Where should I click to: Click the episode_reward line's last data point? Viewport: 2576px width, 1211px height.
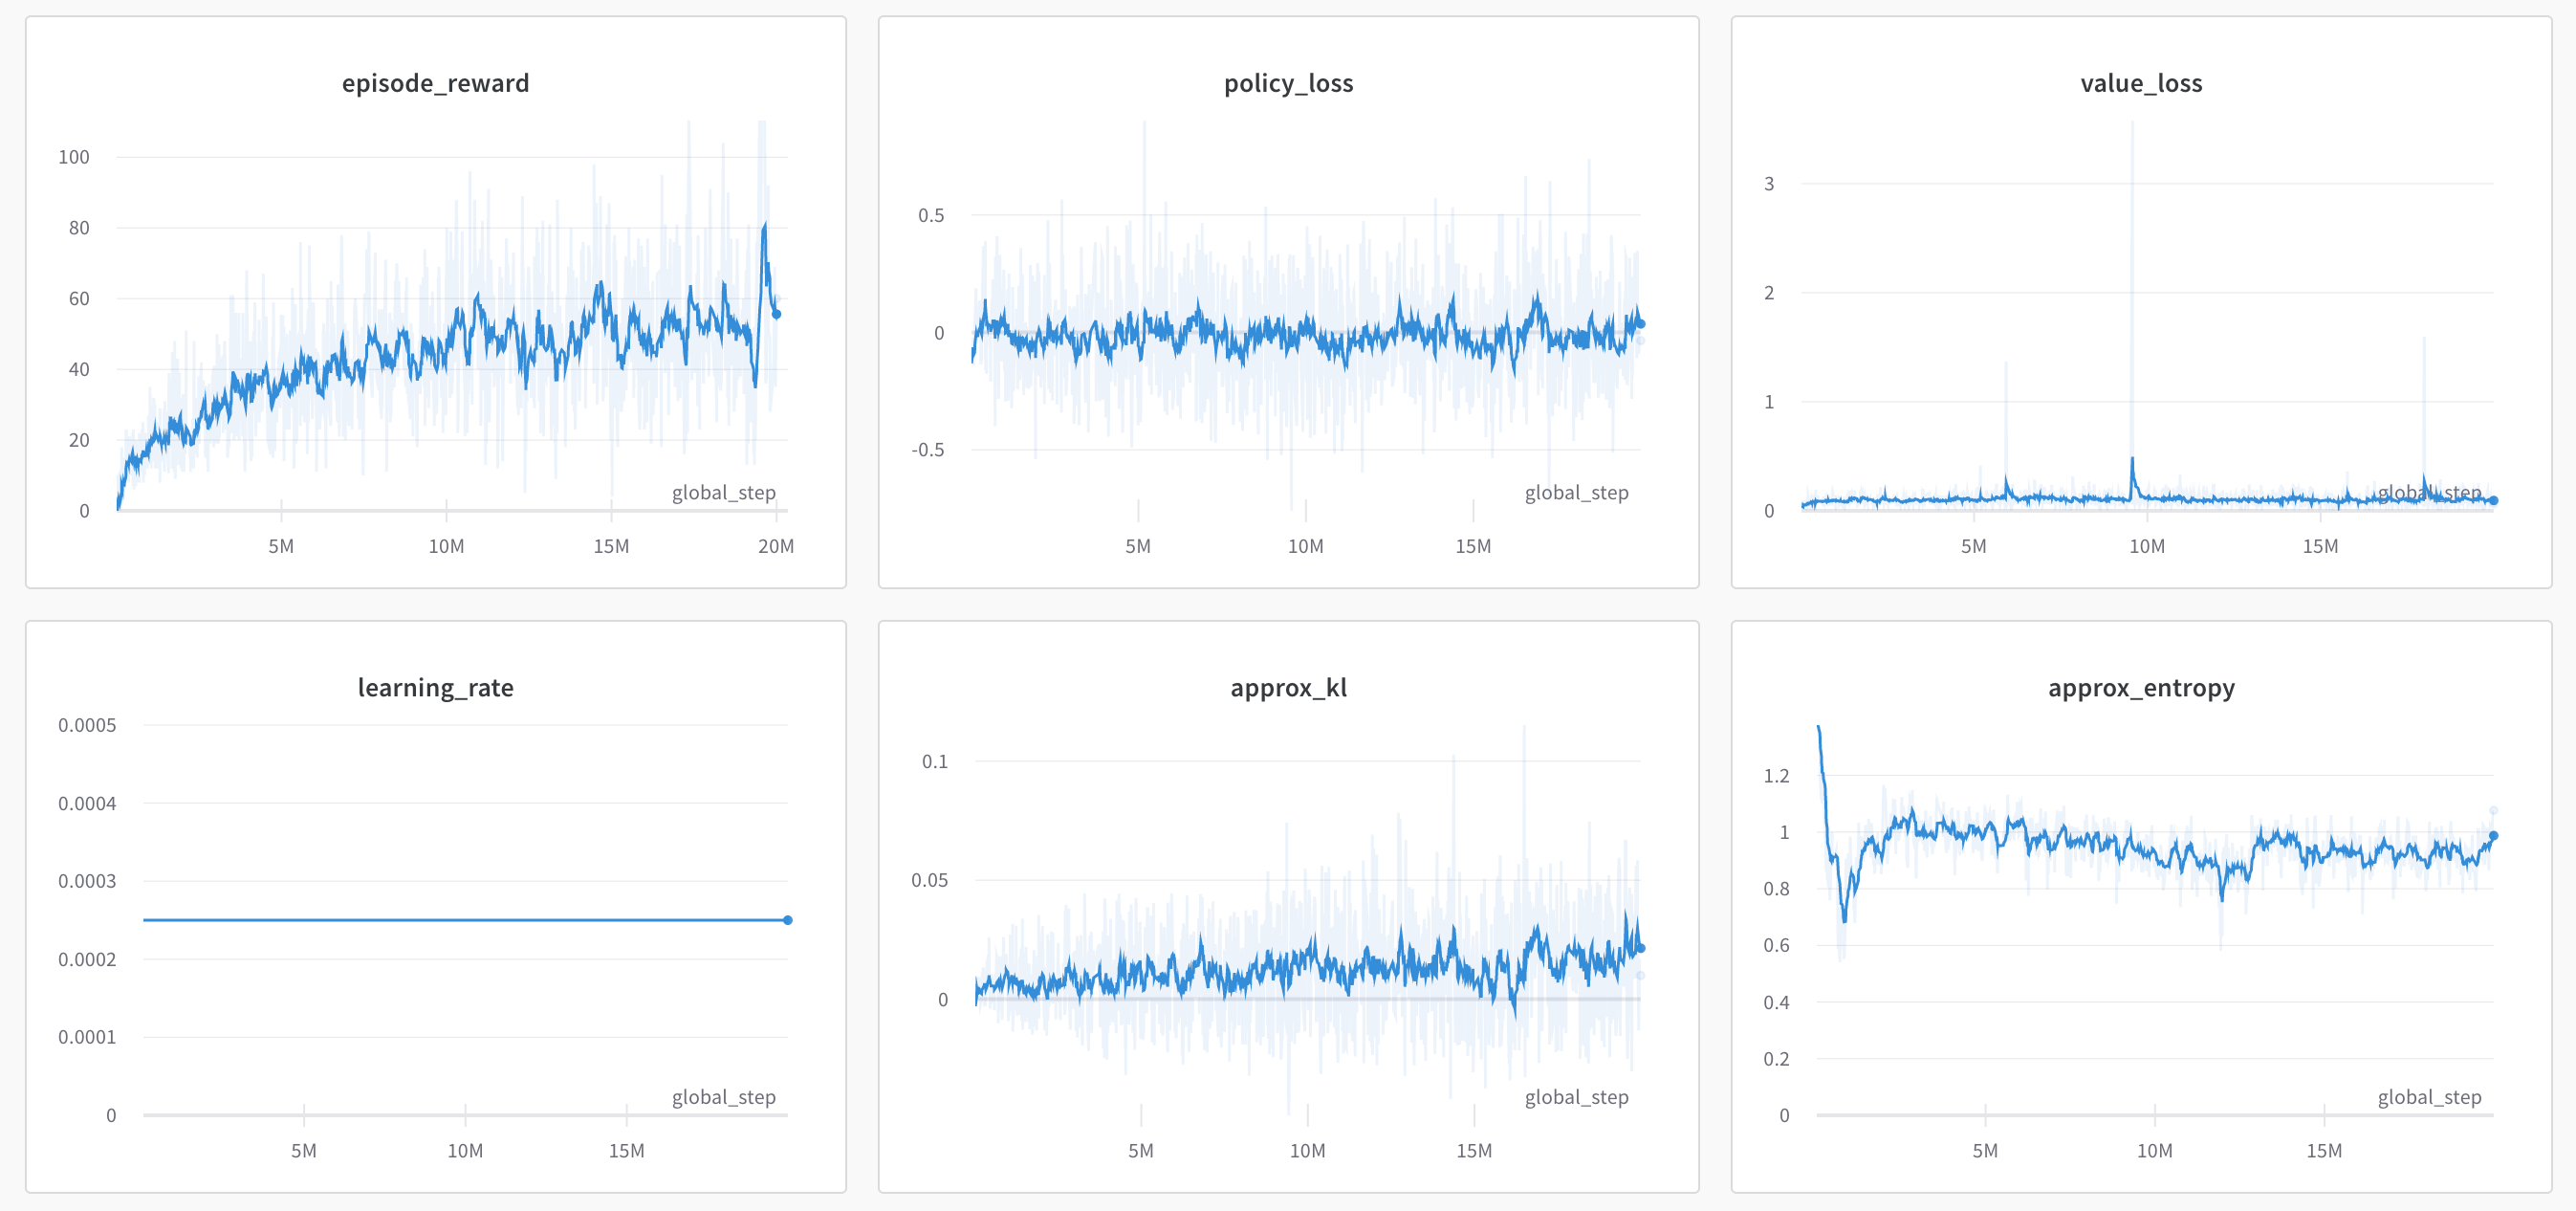click(x=776, y=314)
